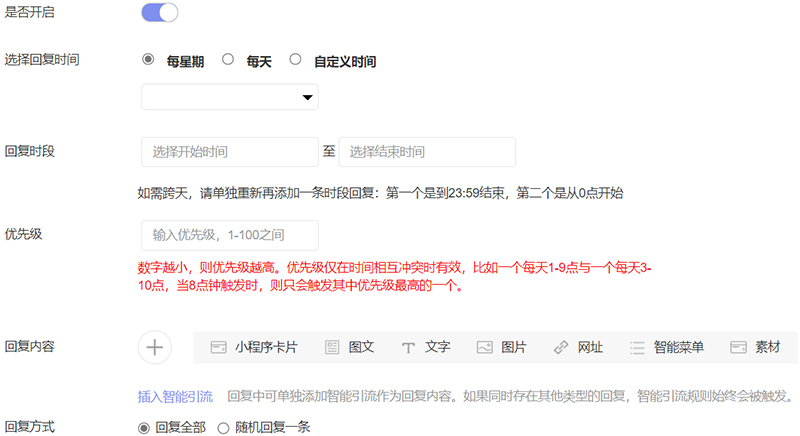
Task: Click the 回复时段 label text
Action: pos(30,151)
